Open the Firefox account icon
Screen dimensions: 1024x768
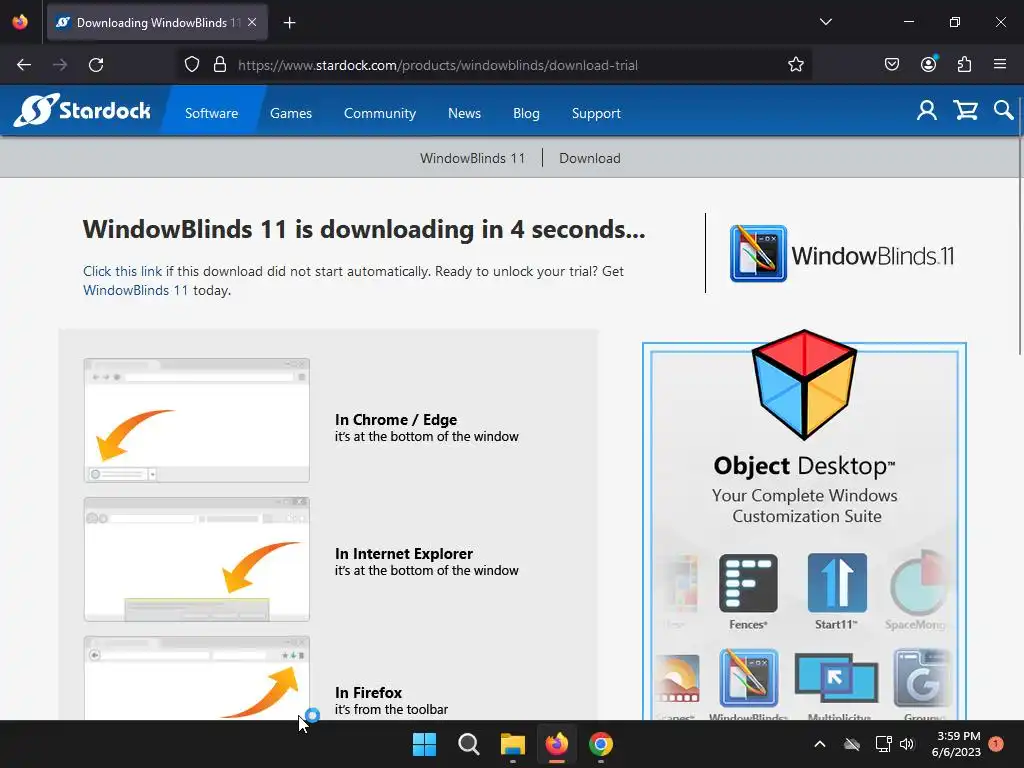pyautogui.click(x=928, y=65)
